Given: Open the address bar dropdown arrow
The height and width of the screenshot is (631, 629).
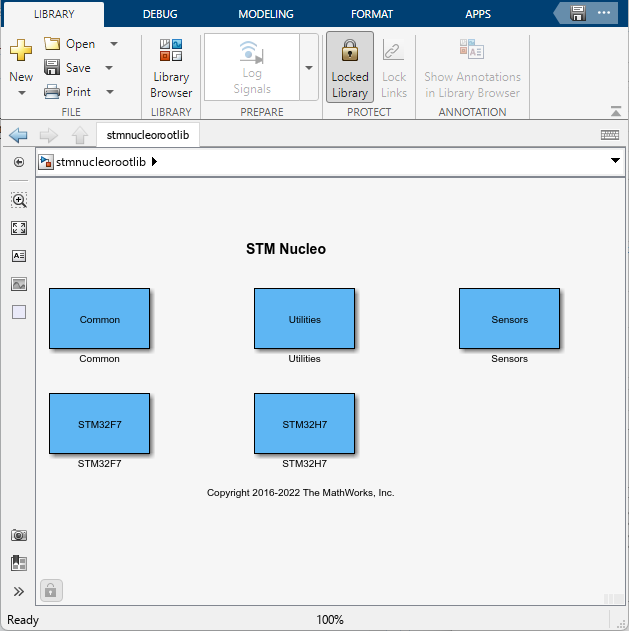Looking at the screenshot, I should (x=614, y=161).
